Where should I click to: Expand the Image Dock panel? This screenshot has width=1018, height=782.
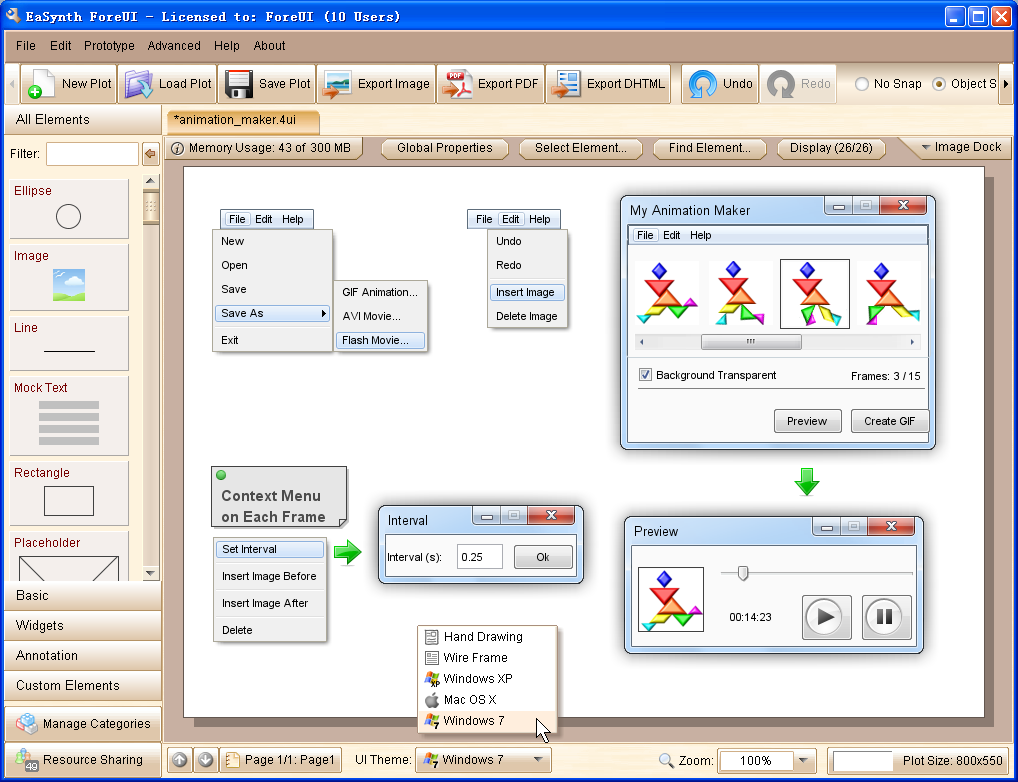[959, 147]
